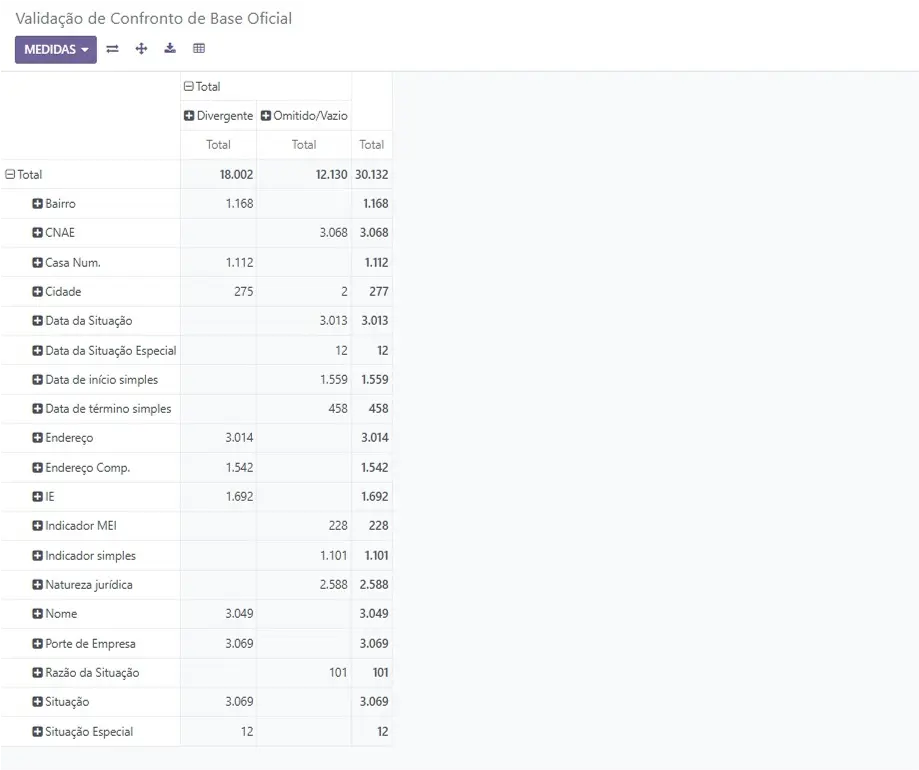The height and width of the screenshot is (770, 919).
Task: Expand the Bairro row
Action: pos(54,204)
